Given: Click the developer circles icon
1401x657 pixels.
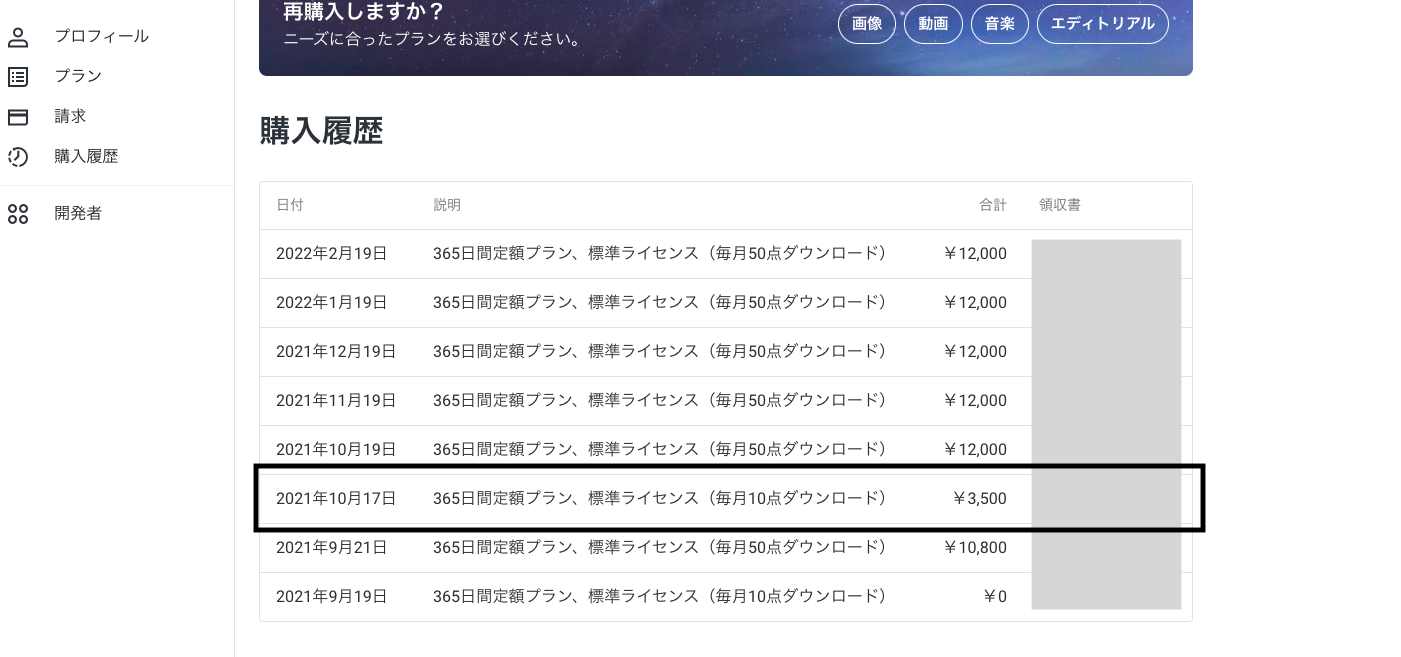Looking at the screenshot, I should (x=18, y=214).
